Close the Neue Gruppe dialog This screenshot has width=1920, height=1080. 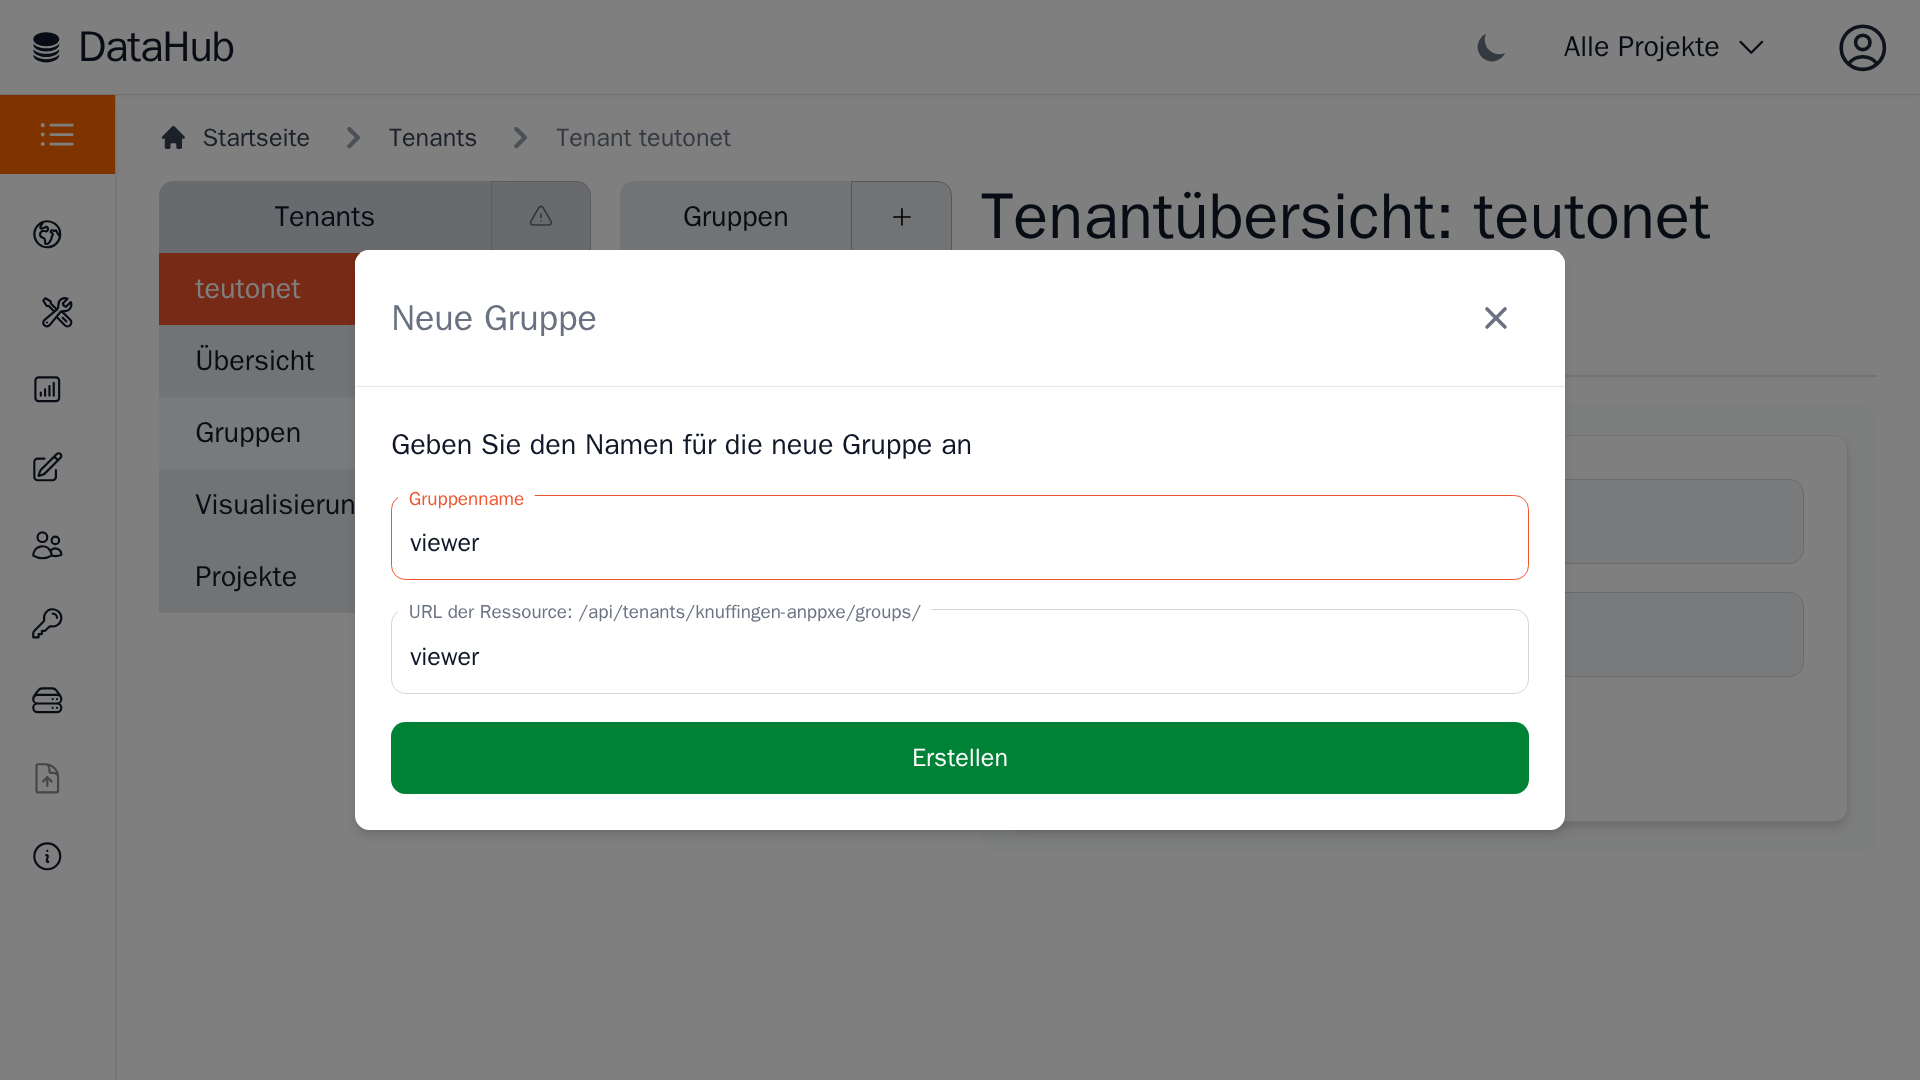pos(1495,318)
